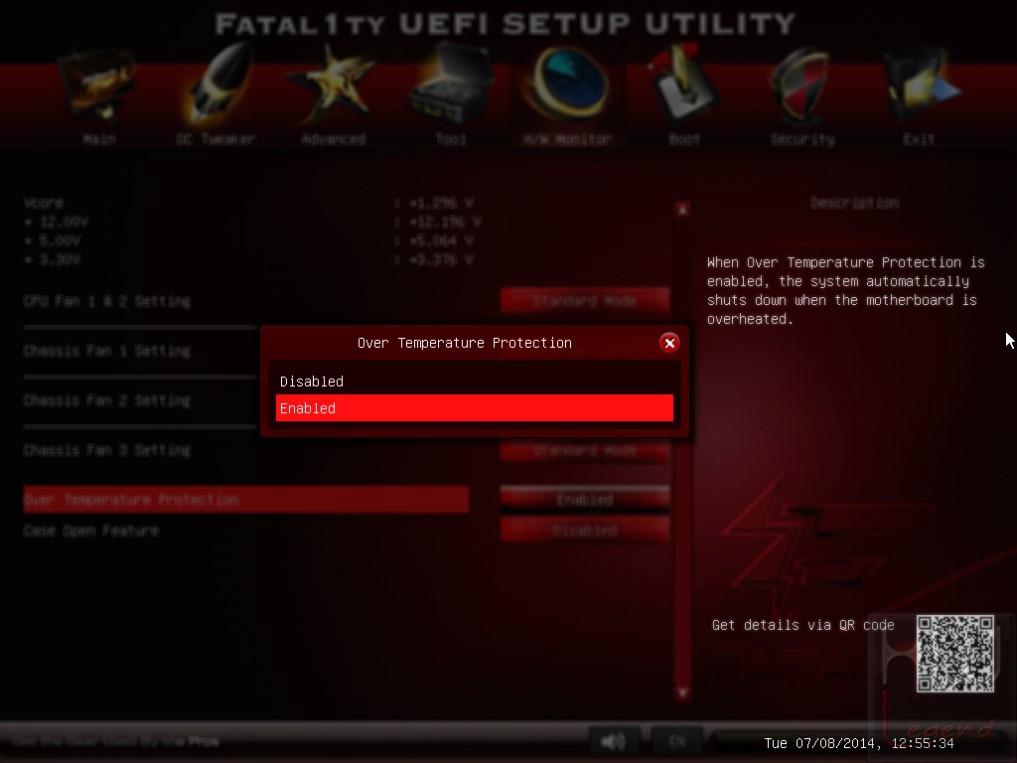Click the date and time display
The height and width of the screenshot is (763, 1017).
pyautogui.click(x=859, y=743)
